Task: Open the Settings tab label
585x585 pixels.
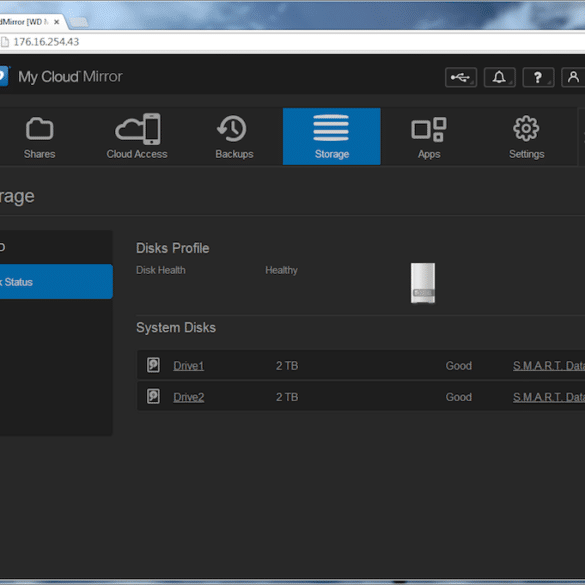Action: point(527,154)
